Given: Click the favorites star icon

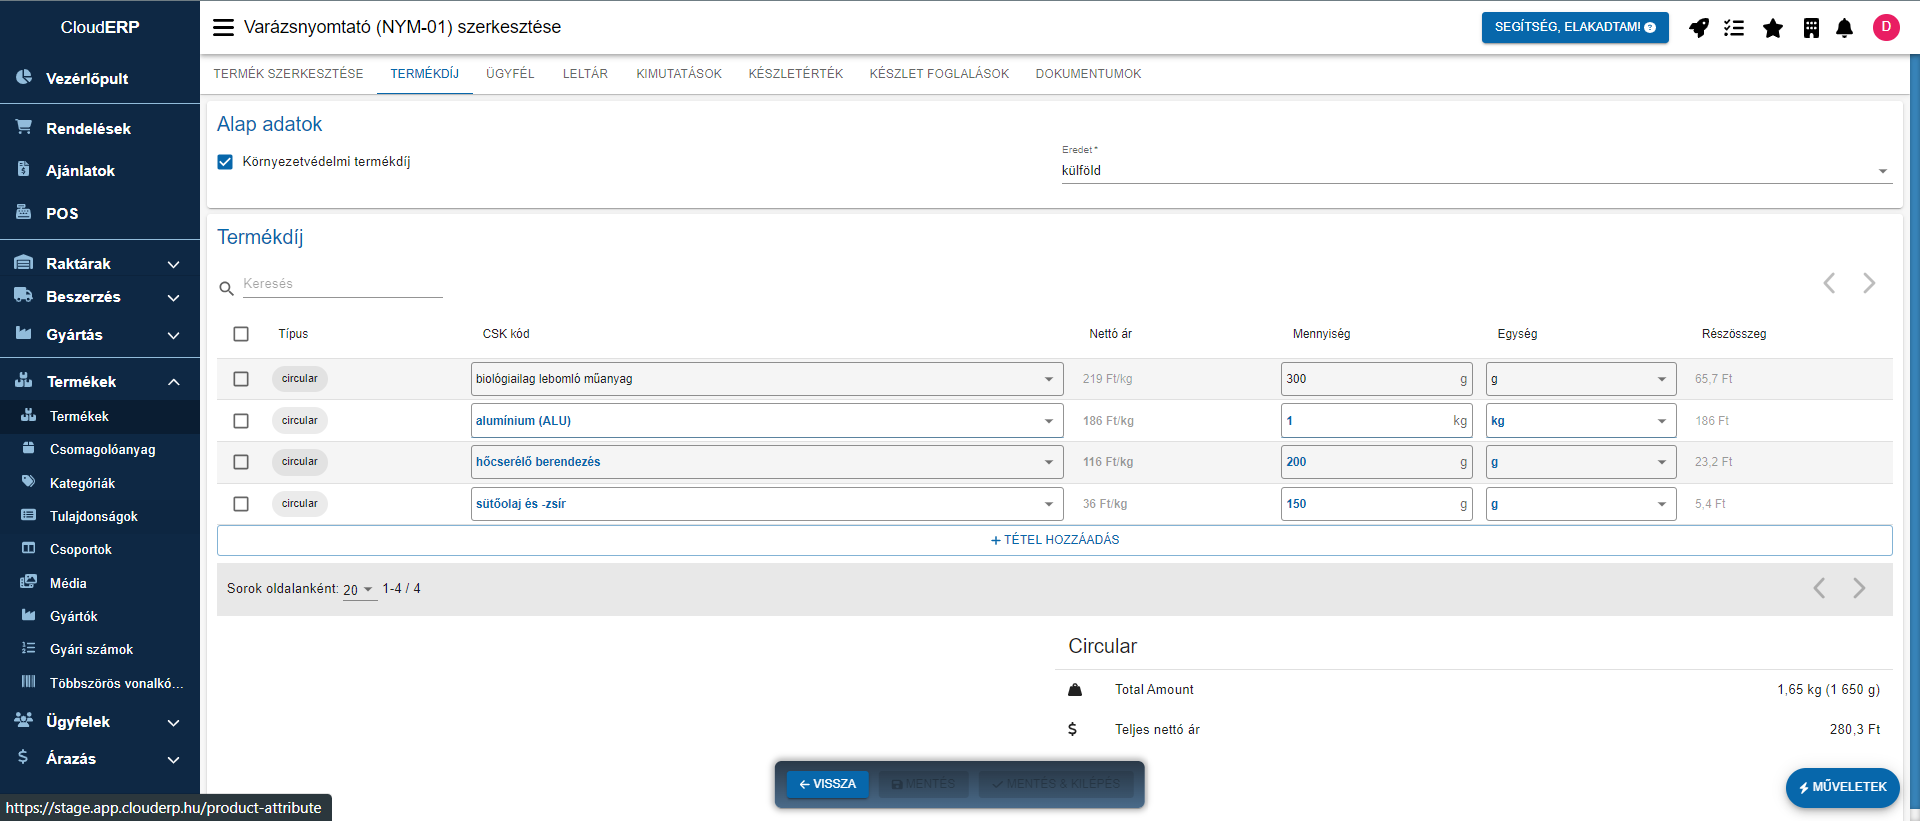Looking at the screenshot, I should point(1773,28).
